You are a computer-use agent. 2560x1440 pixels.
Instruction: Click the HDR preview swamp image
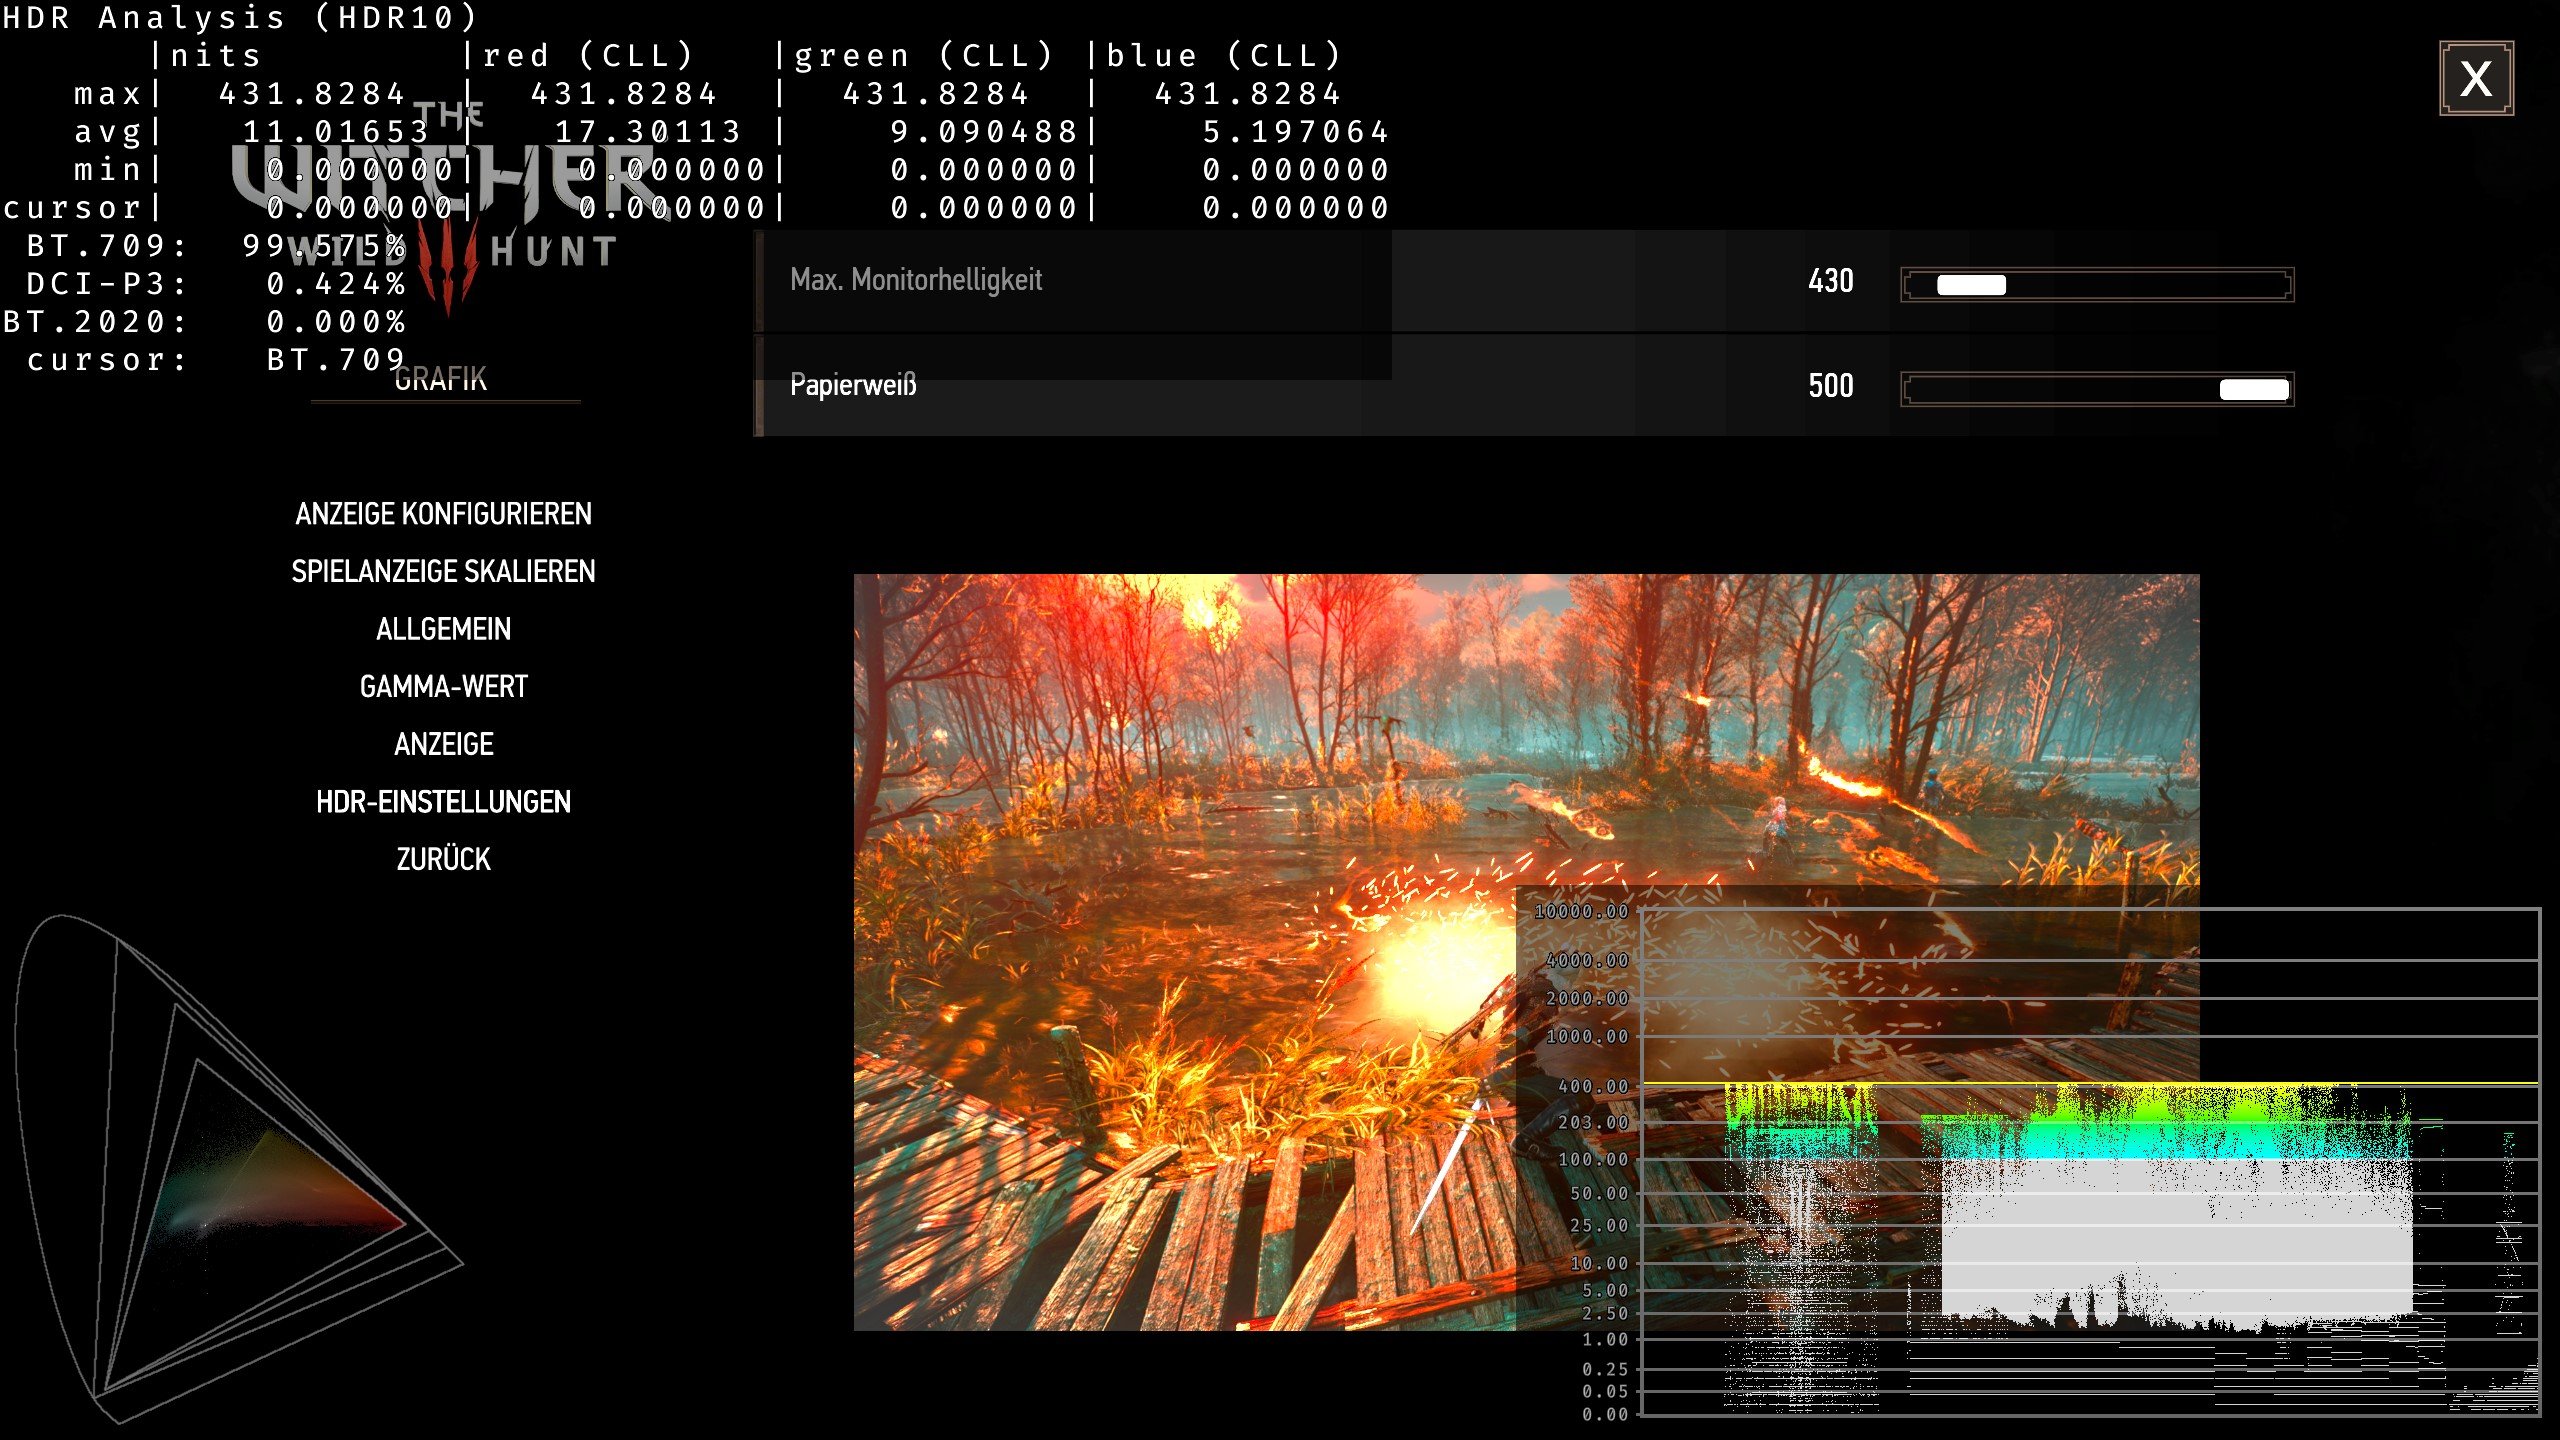(1526, 952)
